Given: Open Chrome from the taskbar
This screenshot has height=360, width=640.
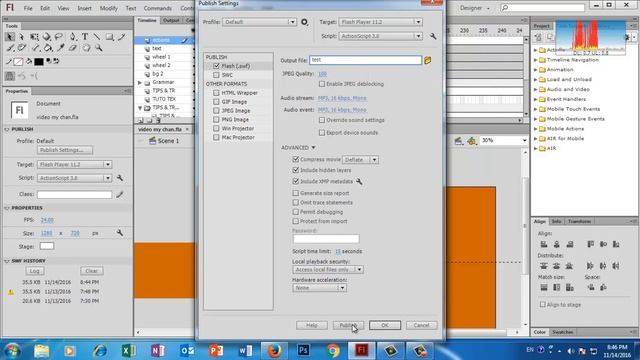Looking at the screenshot, I should click(333, 350).
